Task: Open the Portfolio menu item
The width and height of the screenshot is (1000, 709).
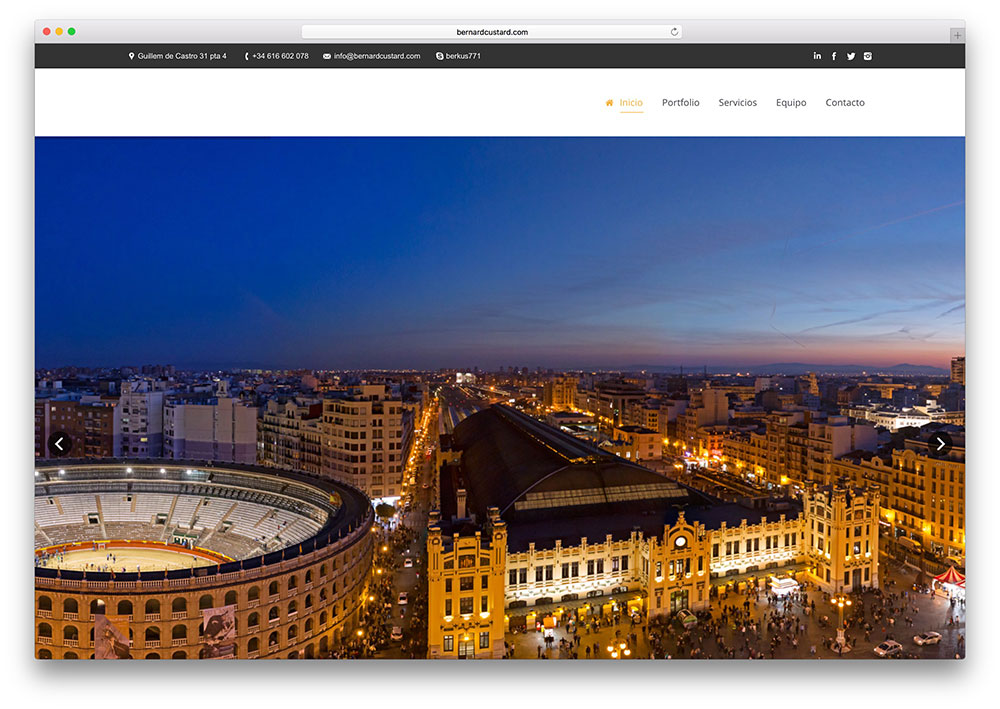Action: (681, 102)
